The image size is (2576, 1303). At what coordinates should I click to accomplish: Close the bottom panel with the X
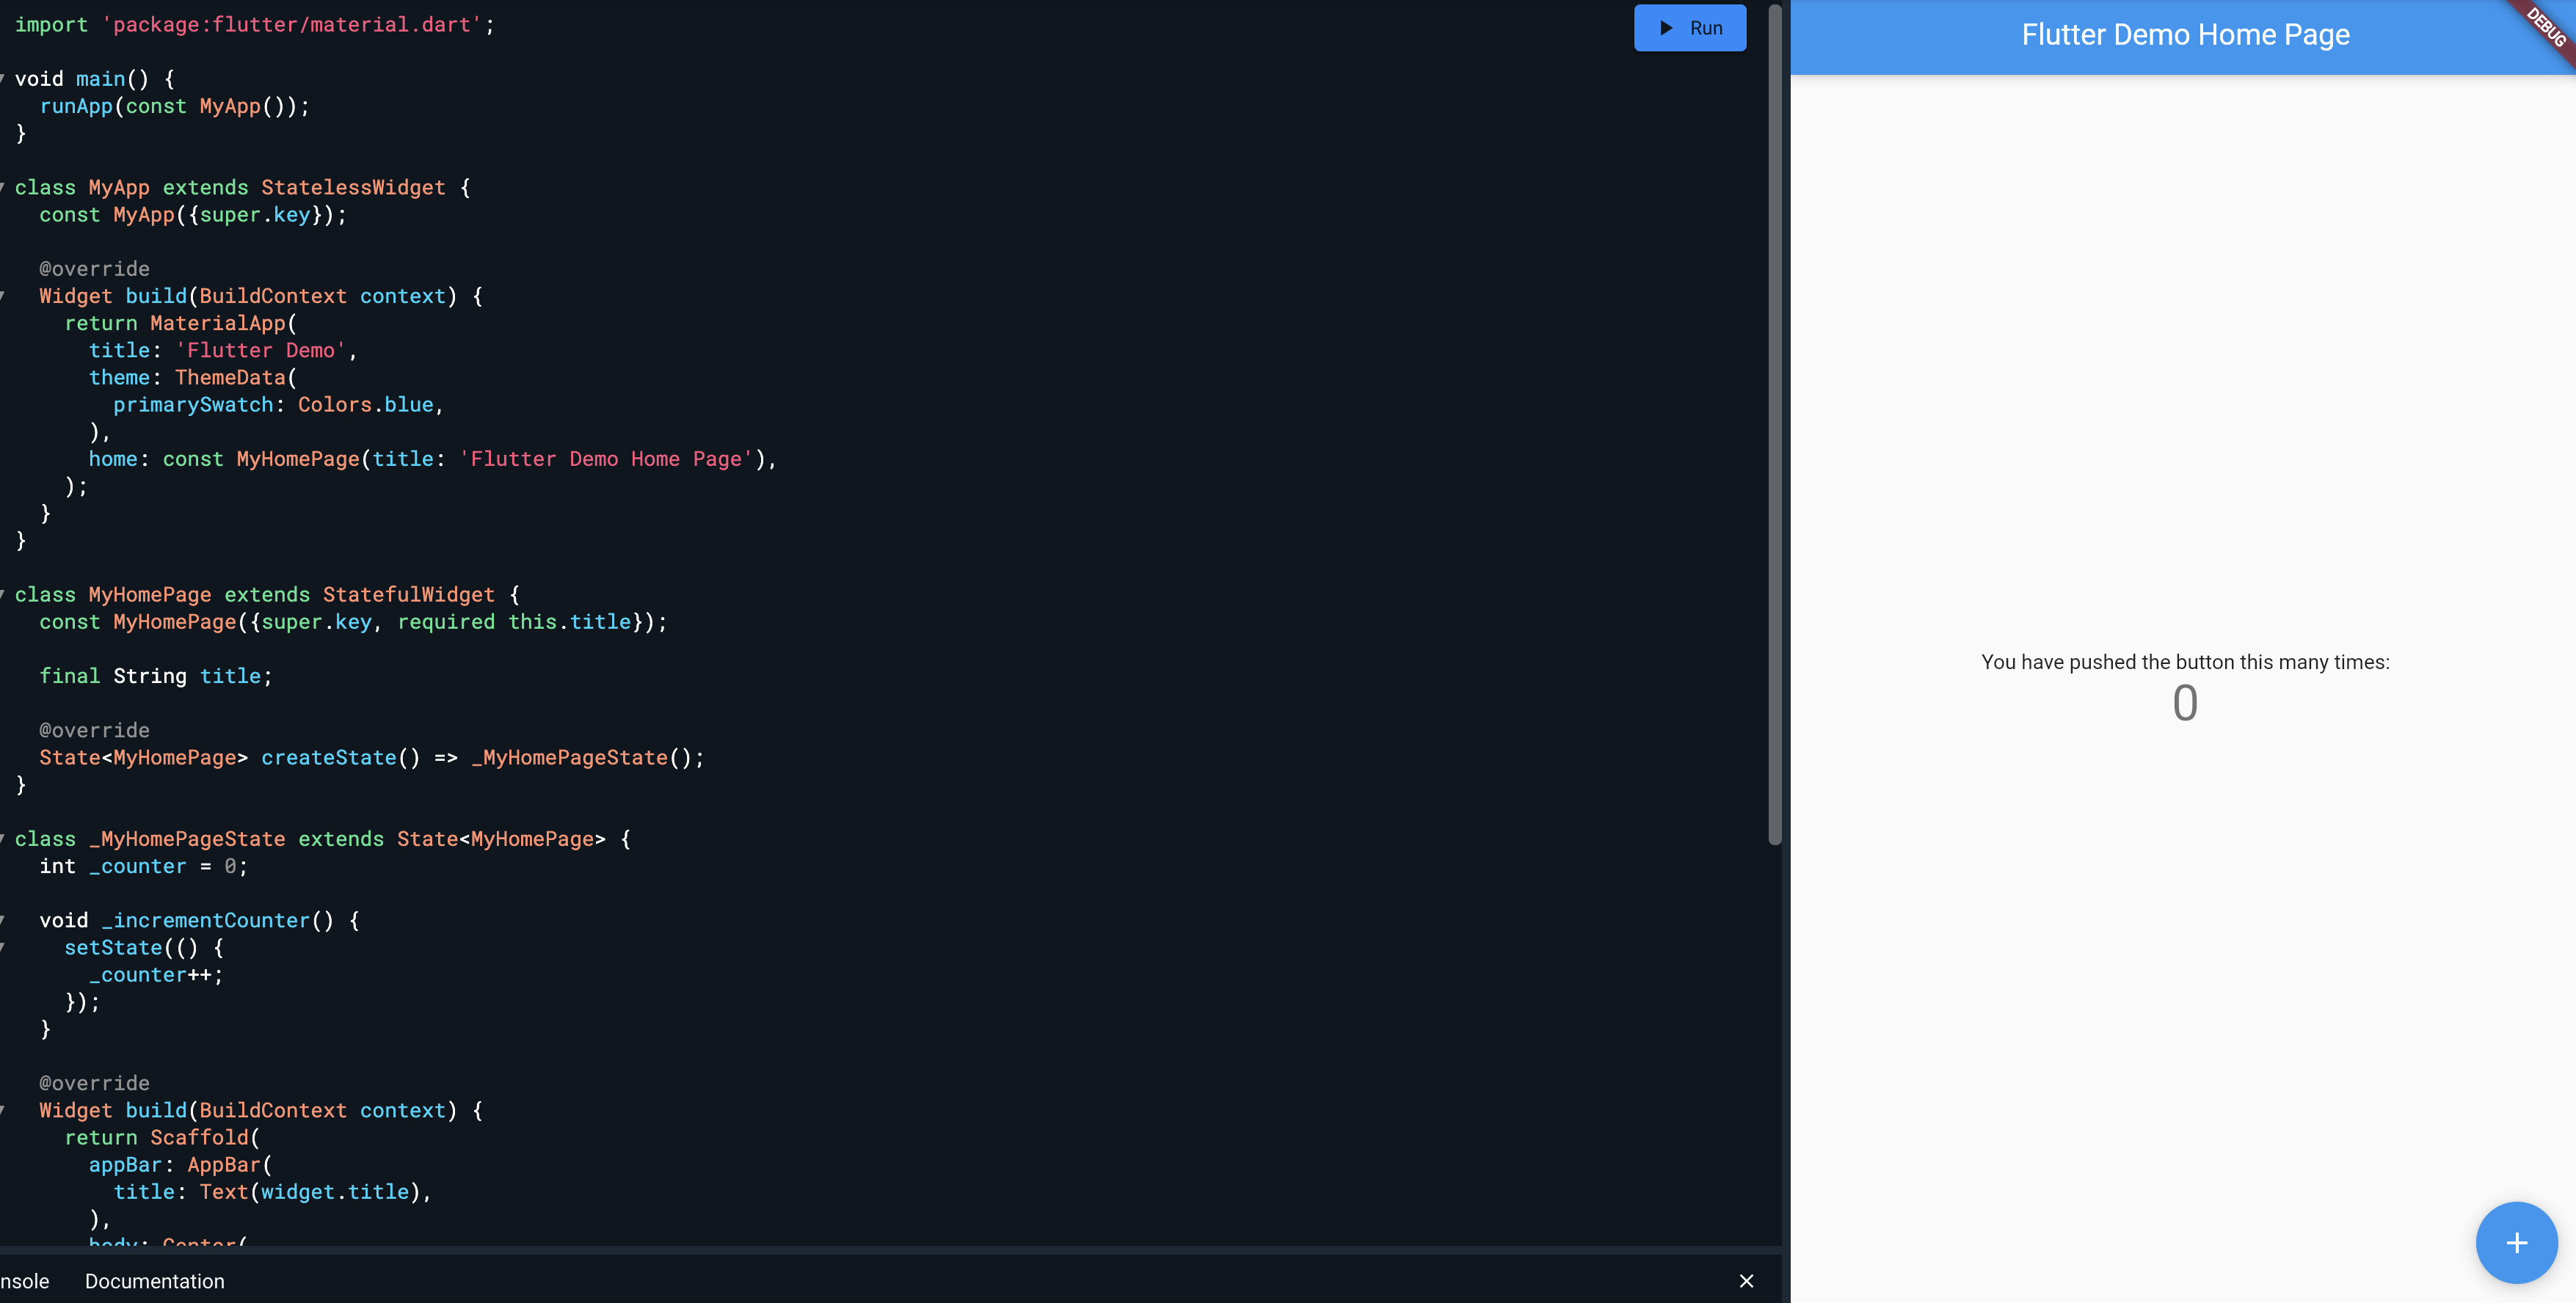coord(1746,1281)
